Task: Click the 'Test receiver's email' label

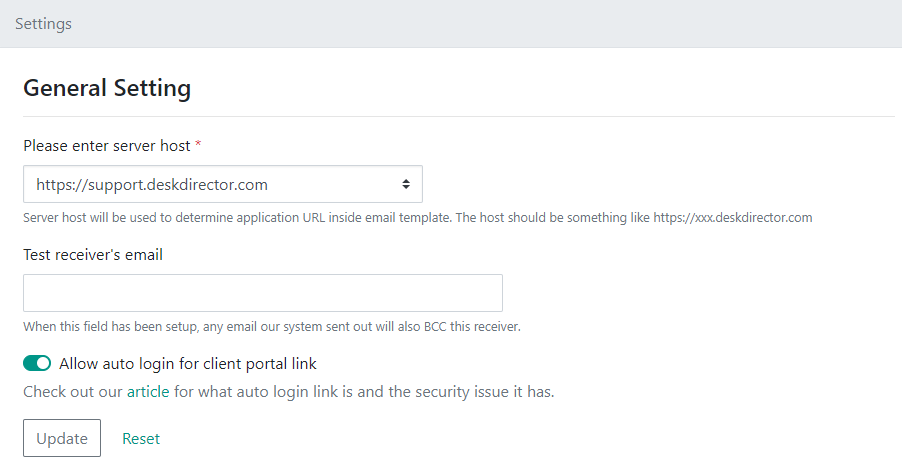Action: click(93, 255)
